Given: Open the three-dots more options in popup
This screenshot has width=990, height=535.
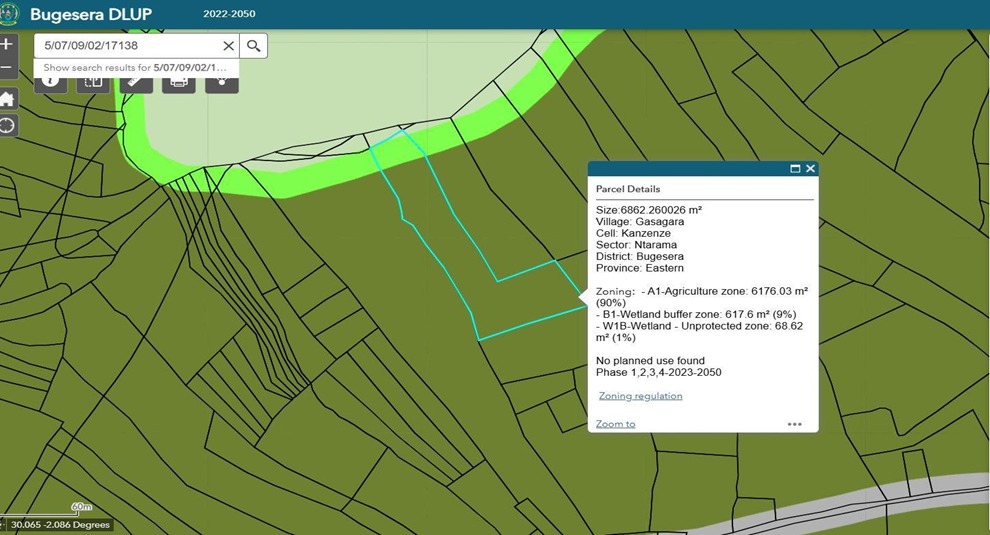Looking at the screenshot, I should (x=794, y=424).
